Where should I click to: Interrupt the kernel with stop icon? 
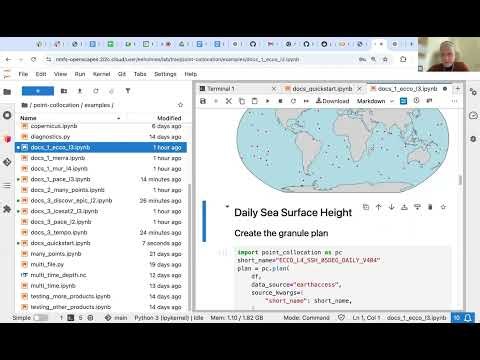pyautogui.click(x=280, y=101)
